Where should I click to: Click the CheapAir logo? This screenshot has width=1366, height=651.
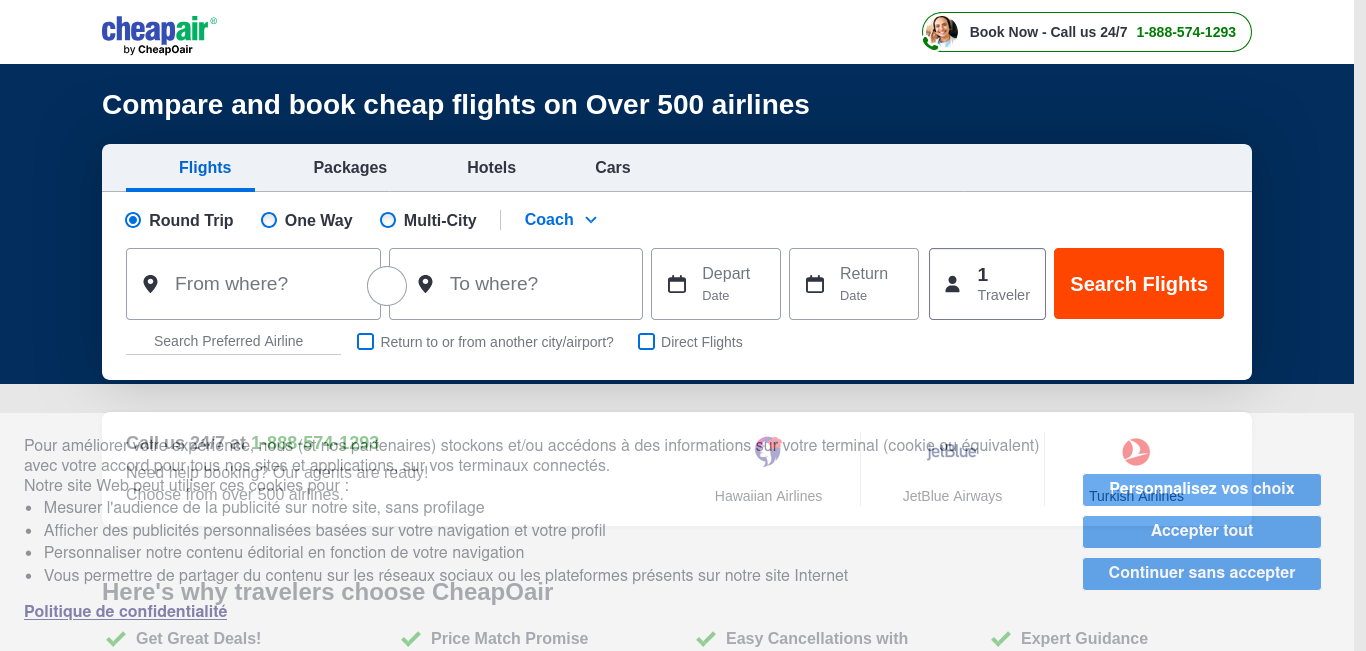tap(159, 35)
